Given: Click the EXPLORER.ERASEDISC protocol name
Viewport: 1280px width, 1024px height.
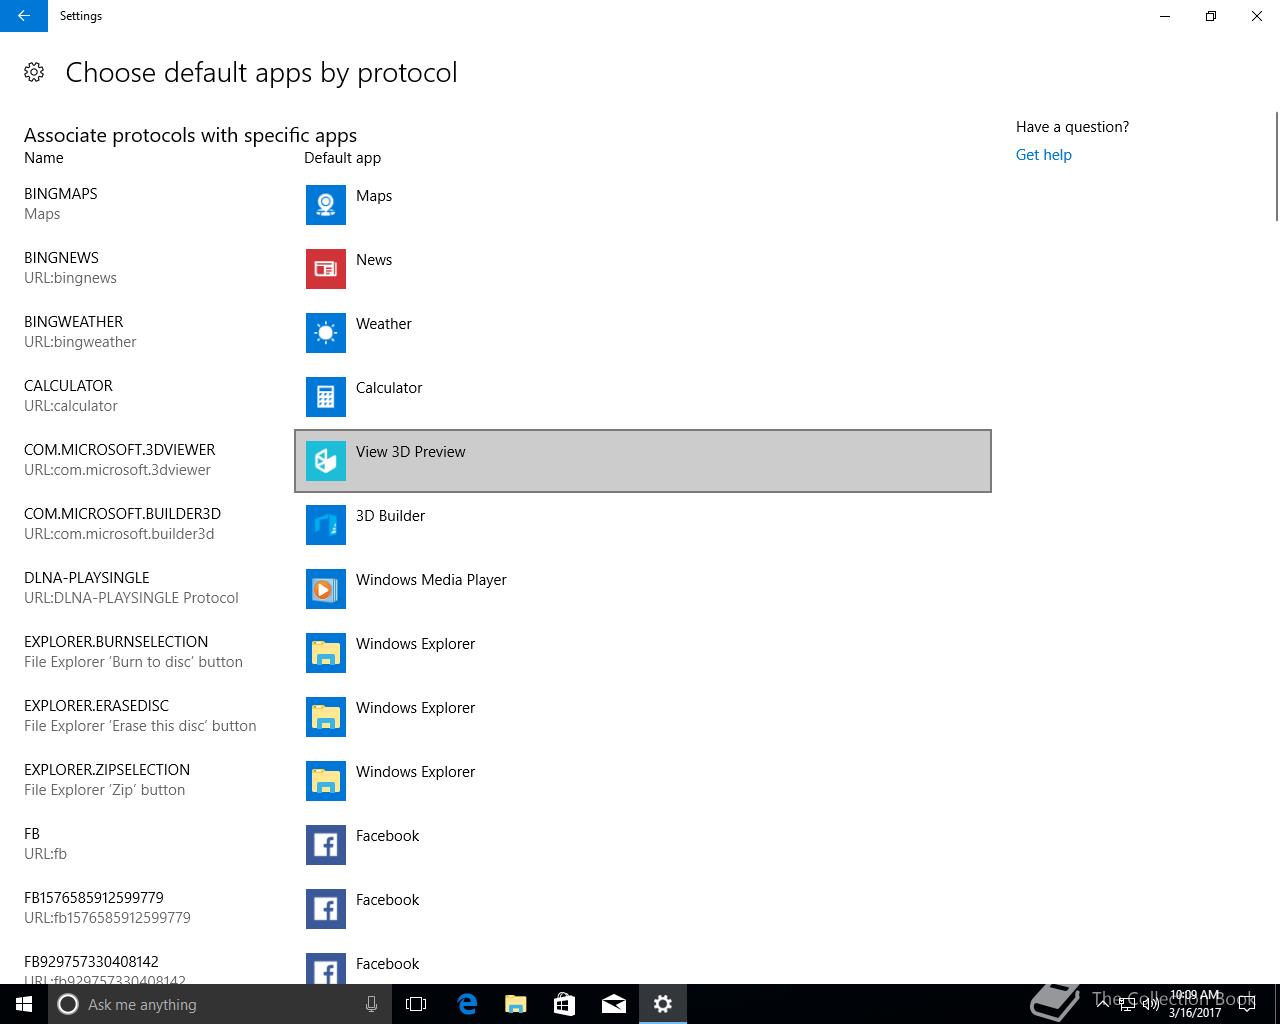Looking at the screenshot, I should tap(96, 706).
